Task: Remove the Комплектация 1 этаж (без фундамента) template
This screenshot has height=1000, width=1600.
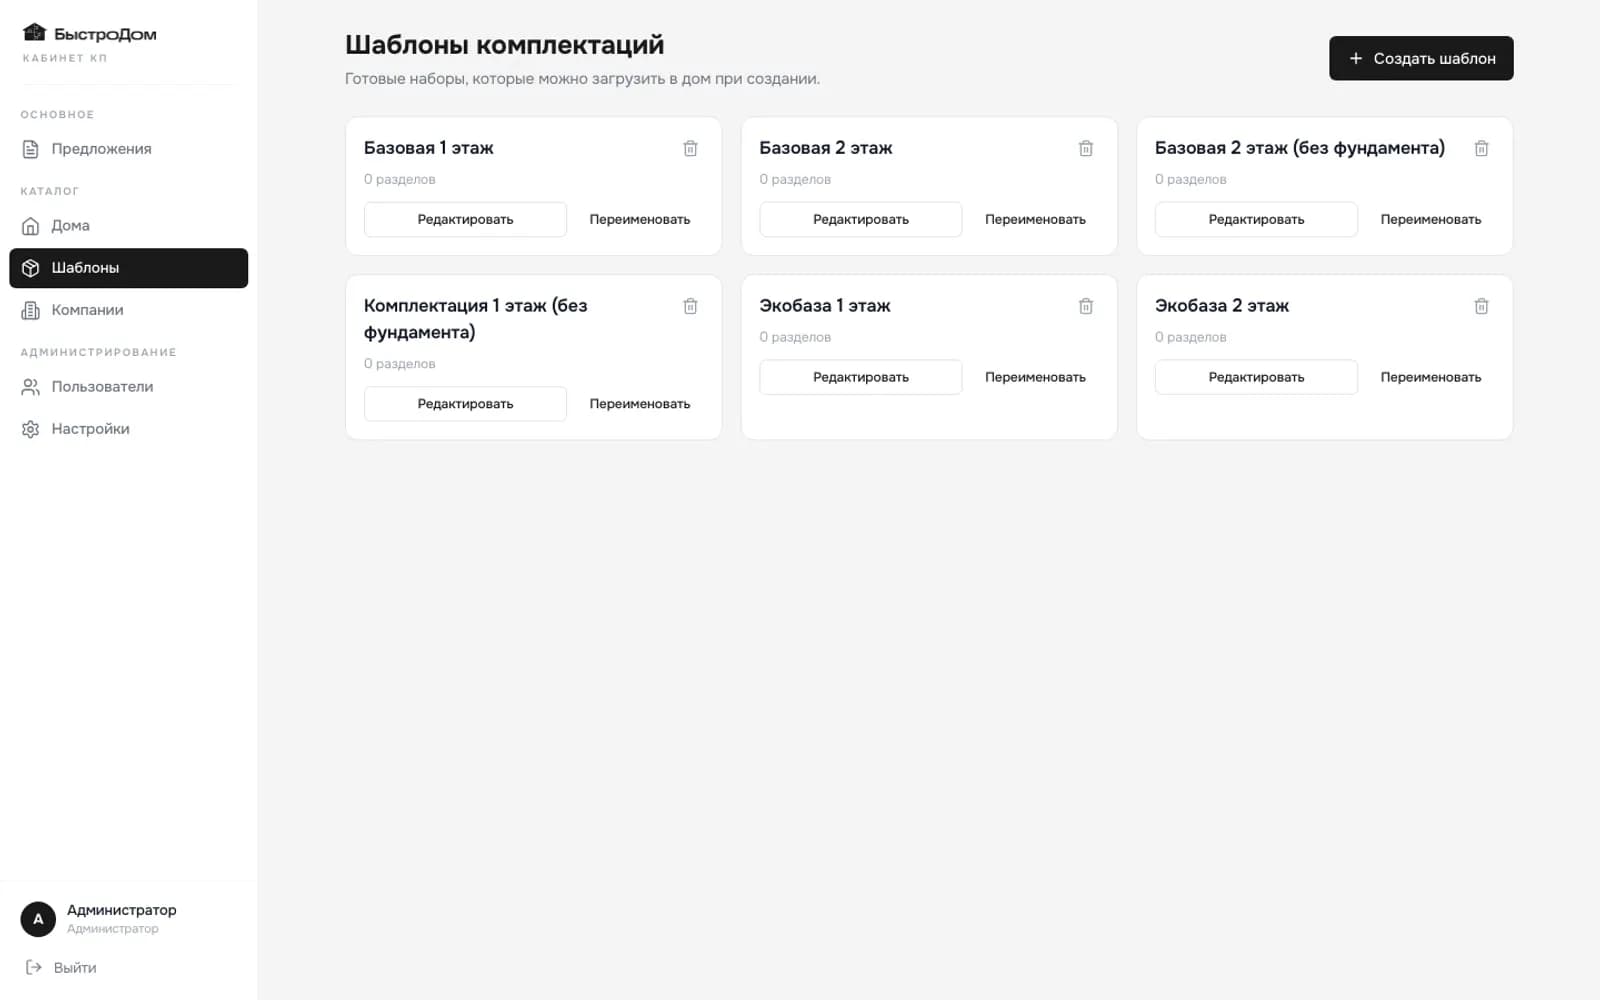Action: 690,306
